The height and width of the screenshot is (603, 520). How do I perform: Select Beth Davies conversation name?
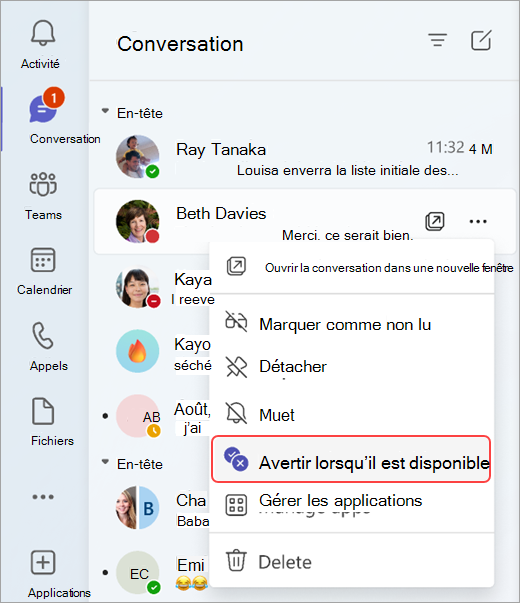tap(221, 213)
